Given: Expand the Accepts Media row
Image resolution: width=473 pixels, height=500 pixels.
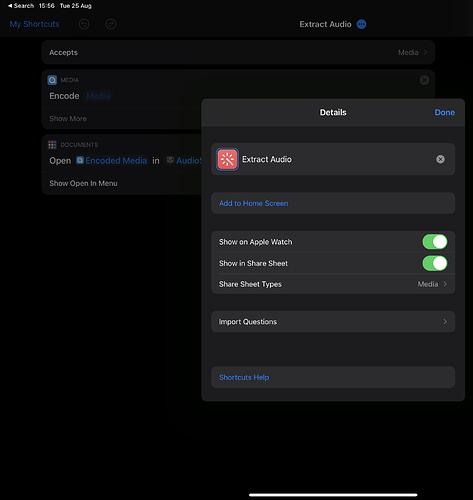Looking at the screenshot, I should 238,52.
